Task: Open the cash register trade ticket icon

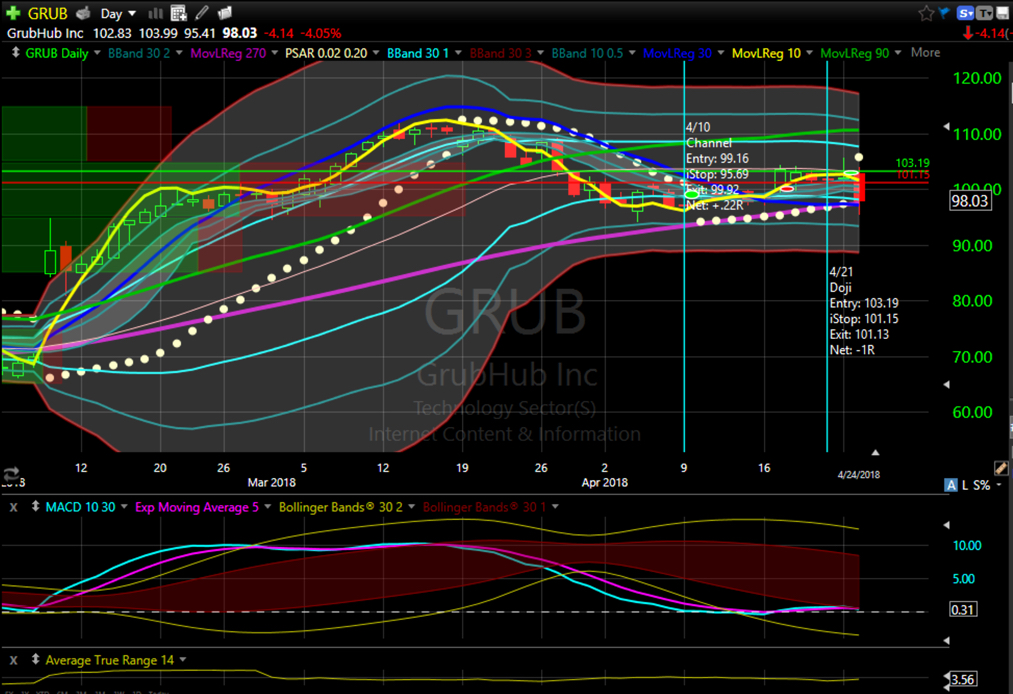Action: click(83, 13)
